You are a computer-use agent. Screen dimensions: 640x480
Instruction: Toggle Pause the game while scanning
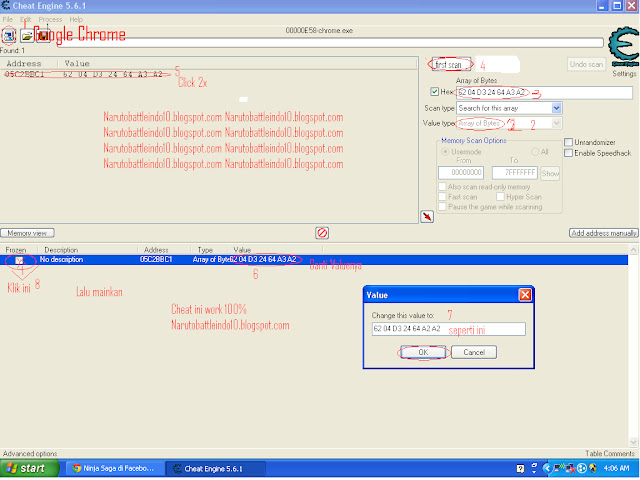[442, 207]
